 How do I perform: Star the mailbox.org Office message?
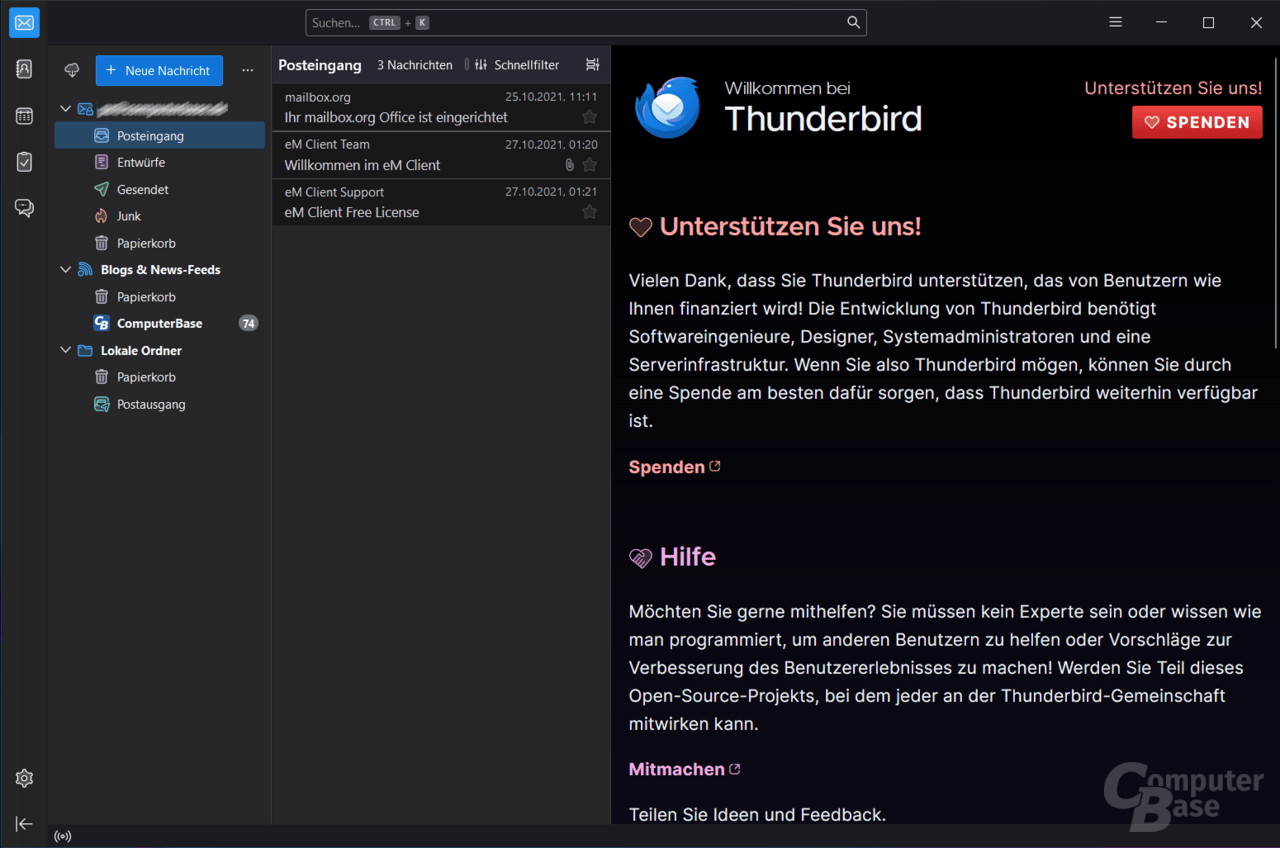coord(589,117)
